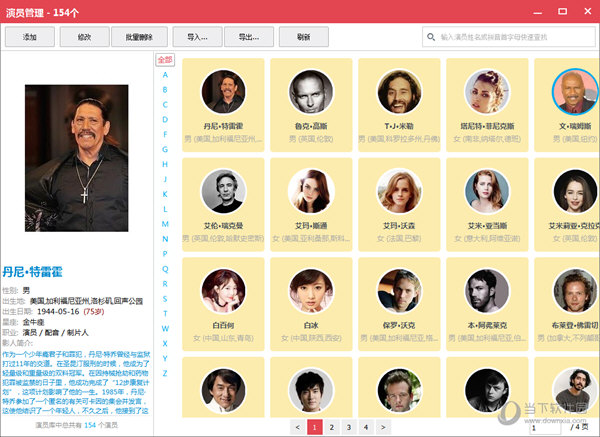Go to the next page with >
This screenshot has height=437, width=600.
click(383, 427)
